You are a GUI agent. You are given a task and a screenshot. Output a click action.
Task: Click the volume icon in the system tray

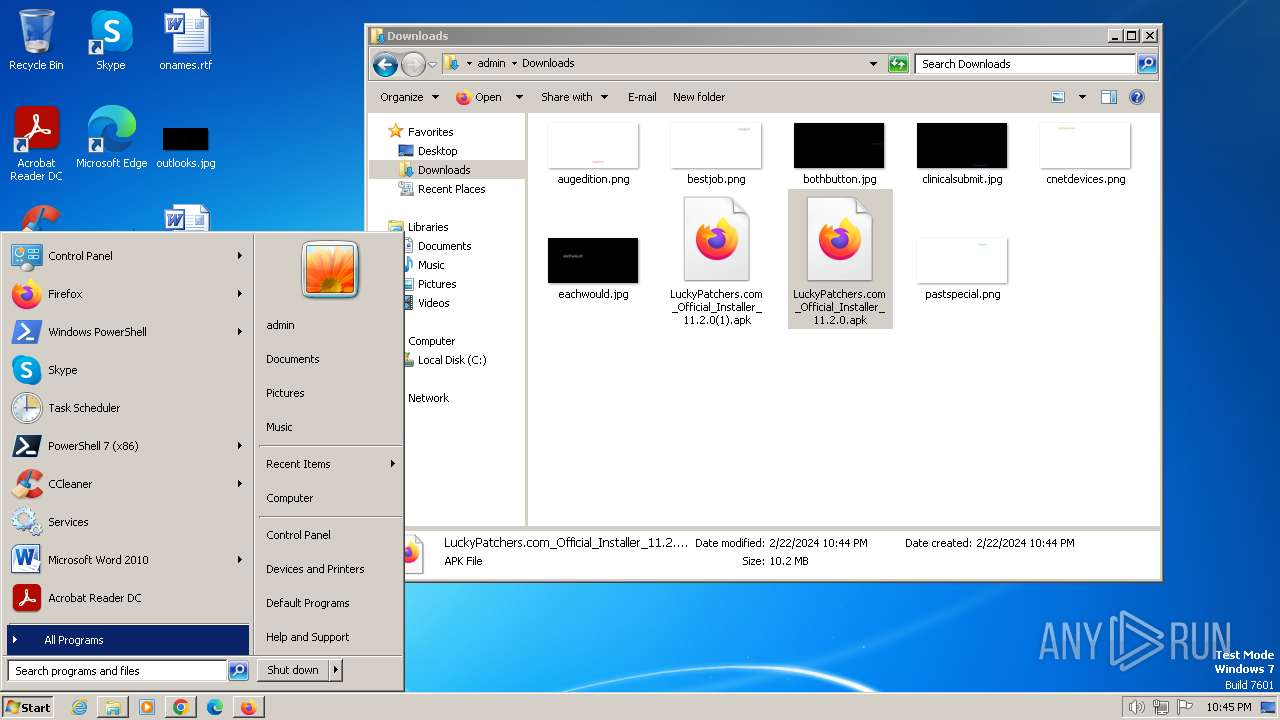[1136, 707]
